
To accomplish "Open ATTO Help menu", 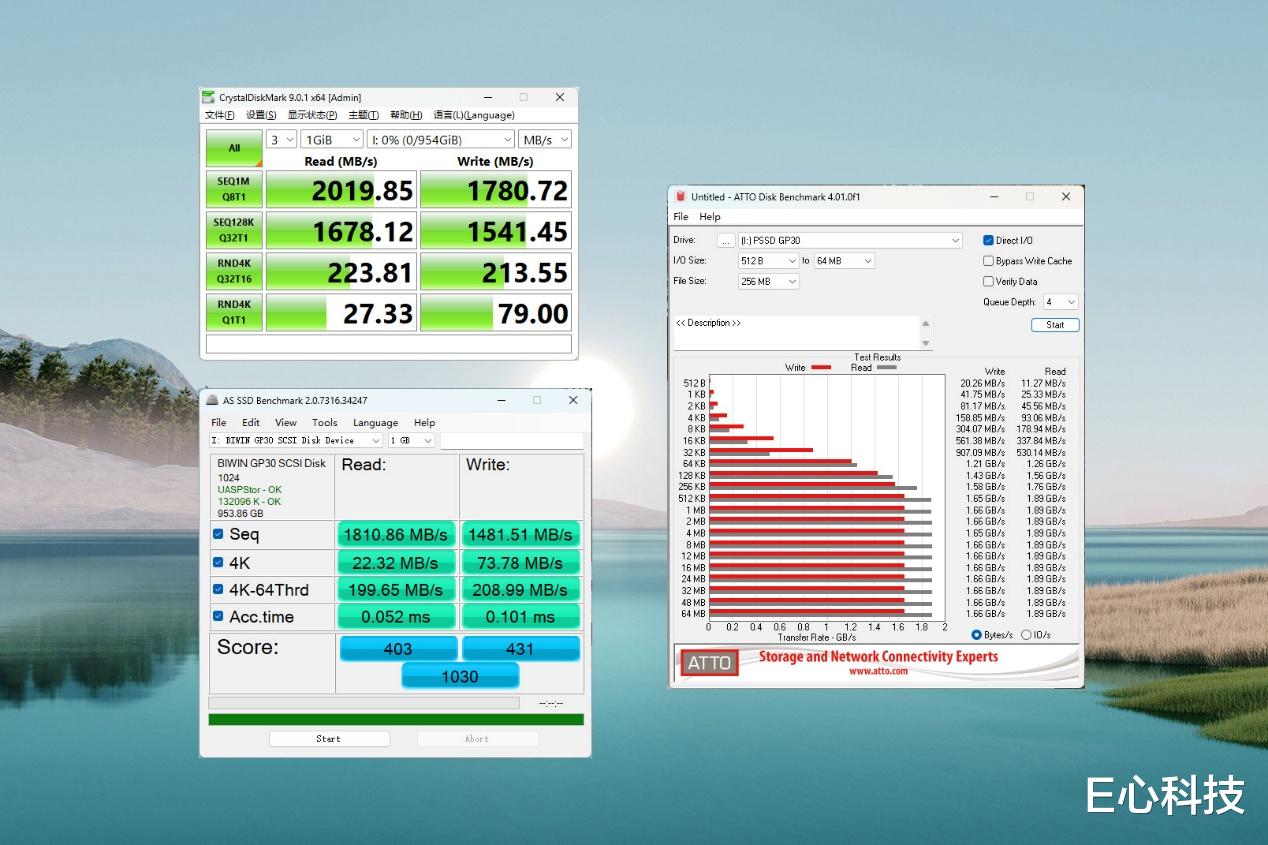I will pos(710,216).
